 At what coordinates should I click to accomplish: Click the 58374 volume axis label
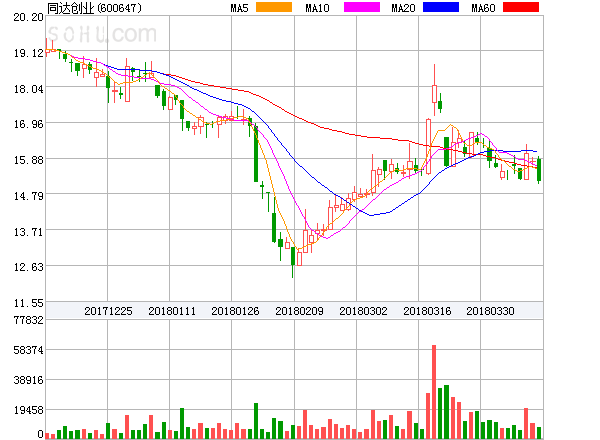tap(28, 350)
